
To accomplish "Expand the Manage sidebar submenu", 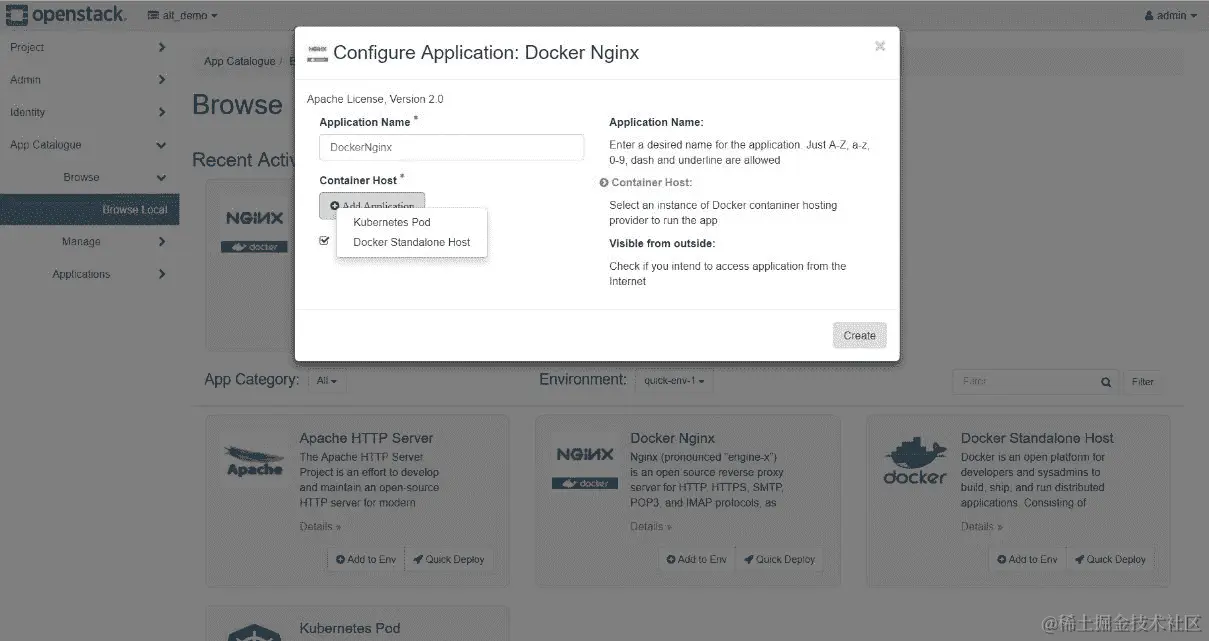I will 90,241.
